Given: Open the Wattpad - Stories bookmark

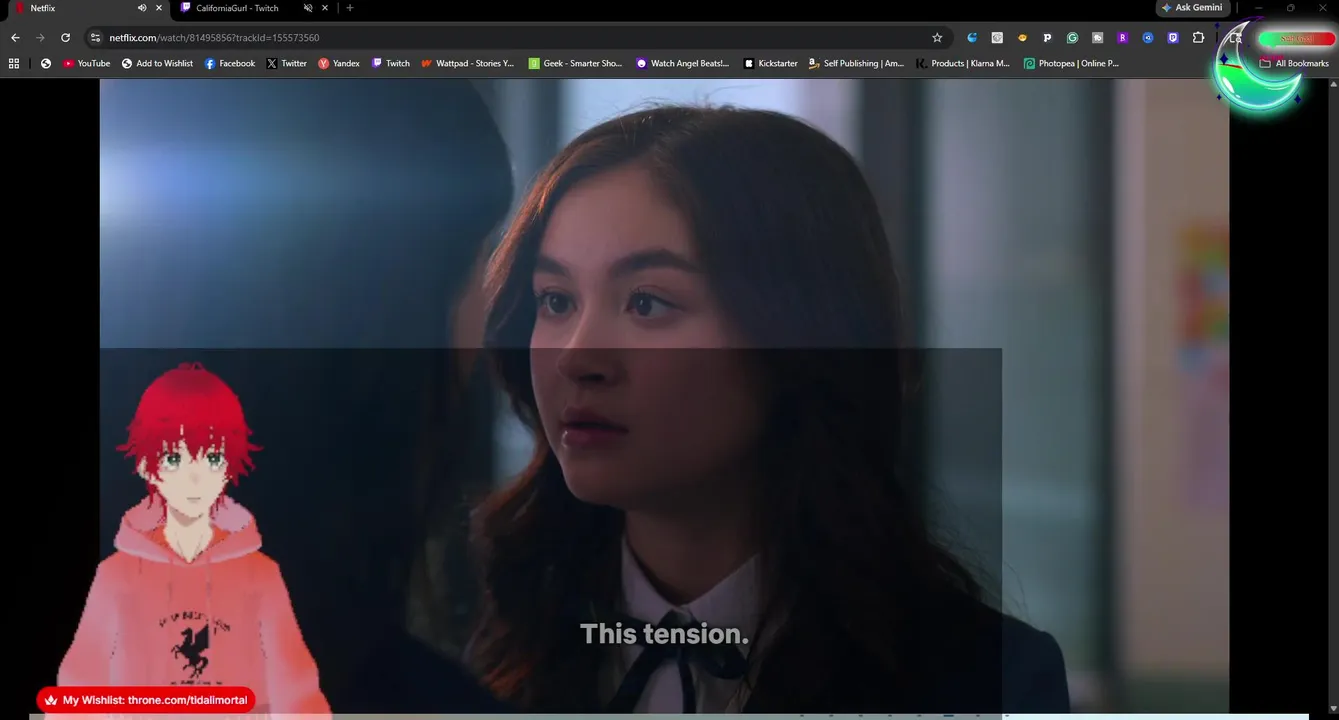Looking at the screenshot, I should coord(468,63).
